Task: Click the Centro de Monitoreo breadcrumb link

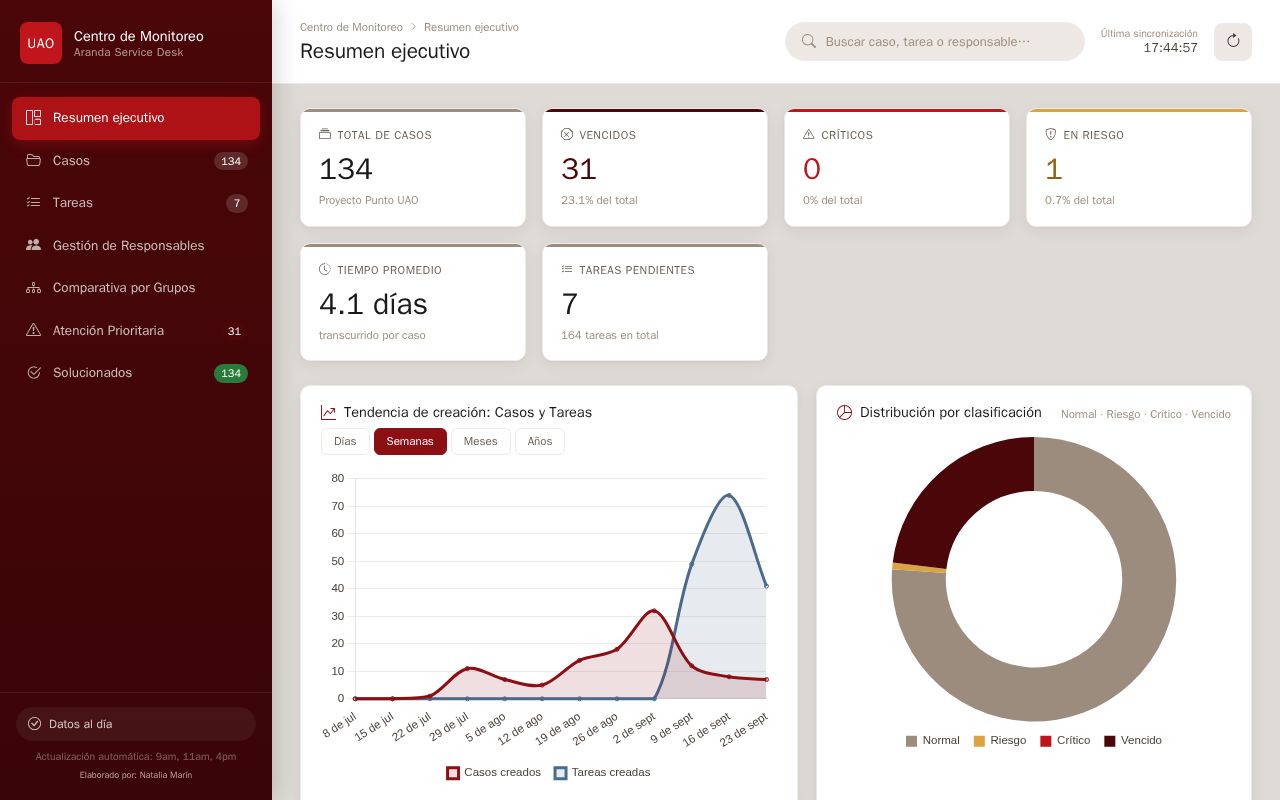Action: pyautogui.click(x=351, y=27)
